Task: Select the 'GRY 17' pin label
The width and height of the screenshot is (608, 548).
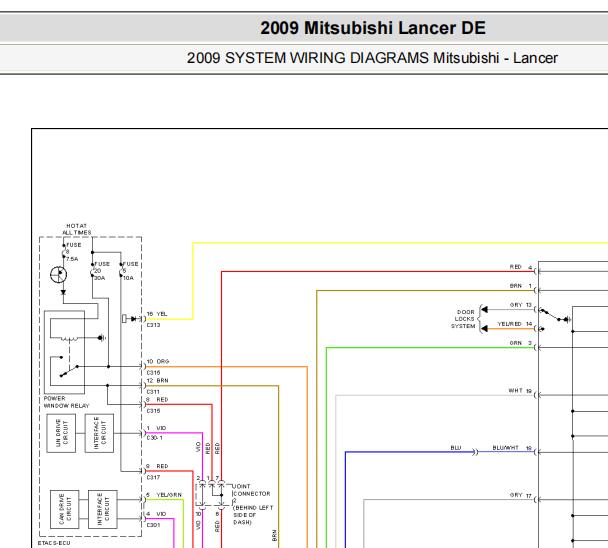Action: 521,495
